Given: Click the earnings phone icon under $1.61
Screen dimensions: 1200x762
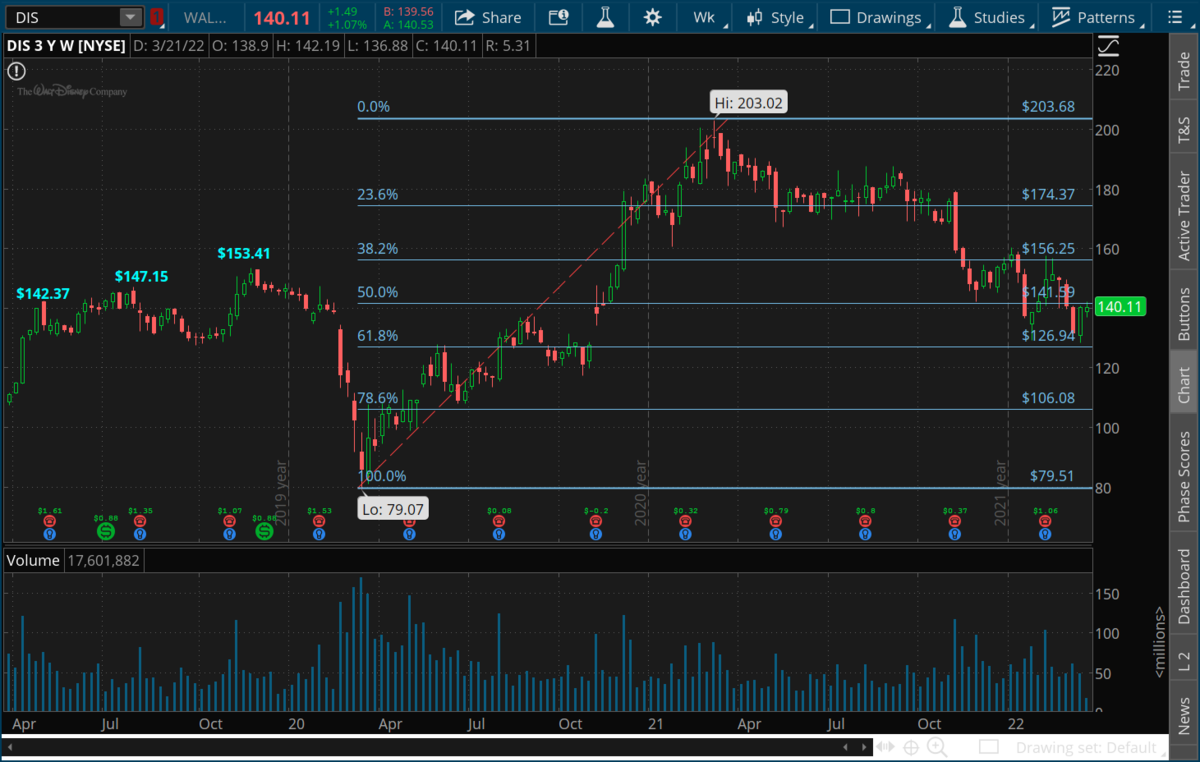Looking at the screenshot, I should pyautogui.click(x=49, y=522).
